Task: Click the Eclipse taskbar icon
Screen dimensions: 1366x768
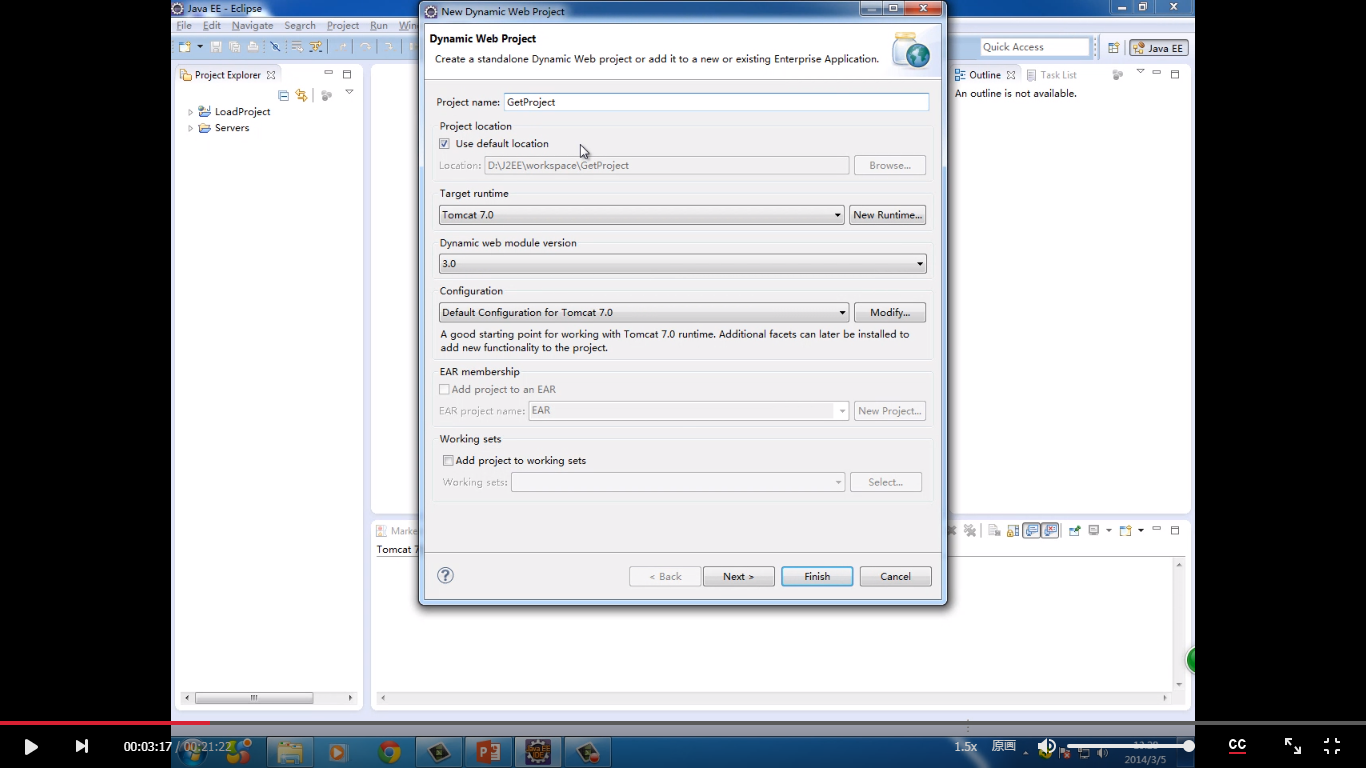Action: click(x=538, y=752)
